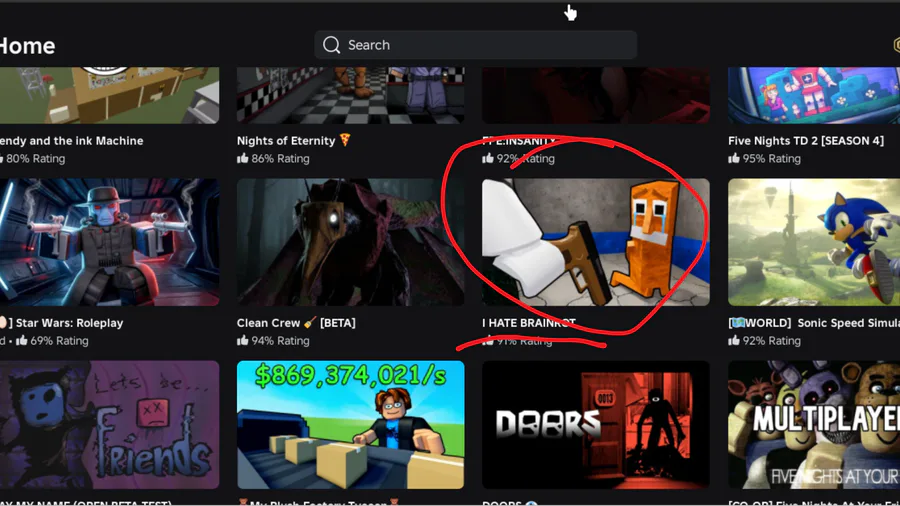
Task: Click the 80% Rating text
Action: click(36, 158)
